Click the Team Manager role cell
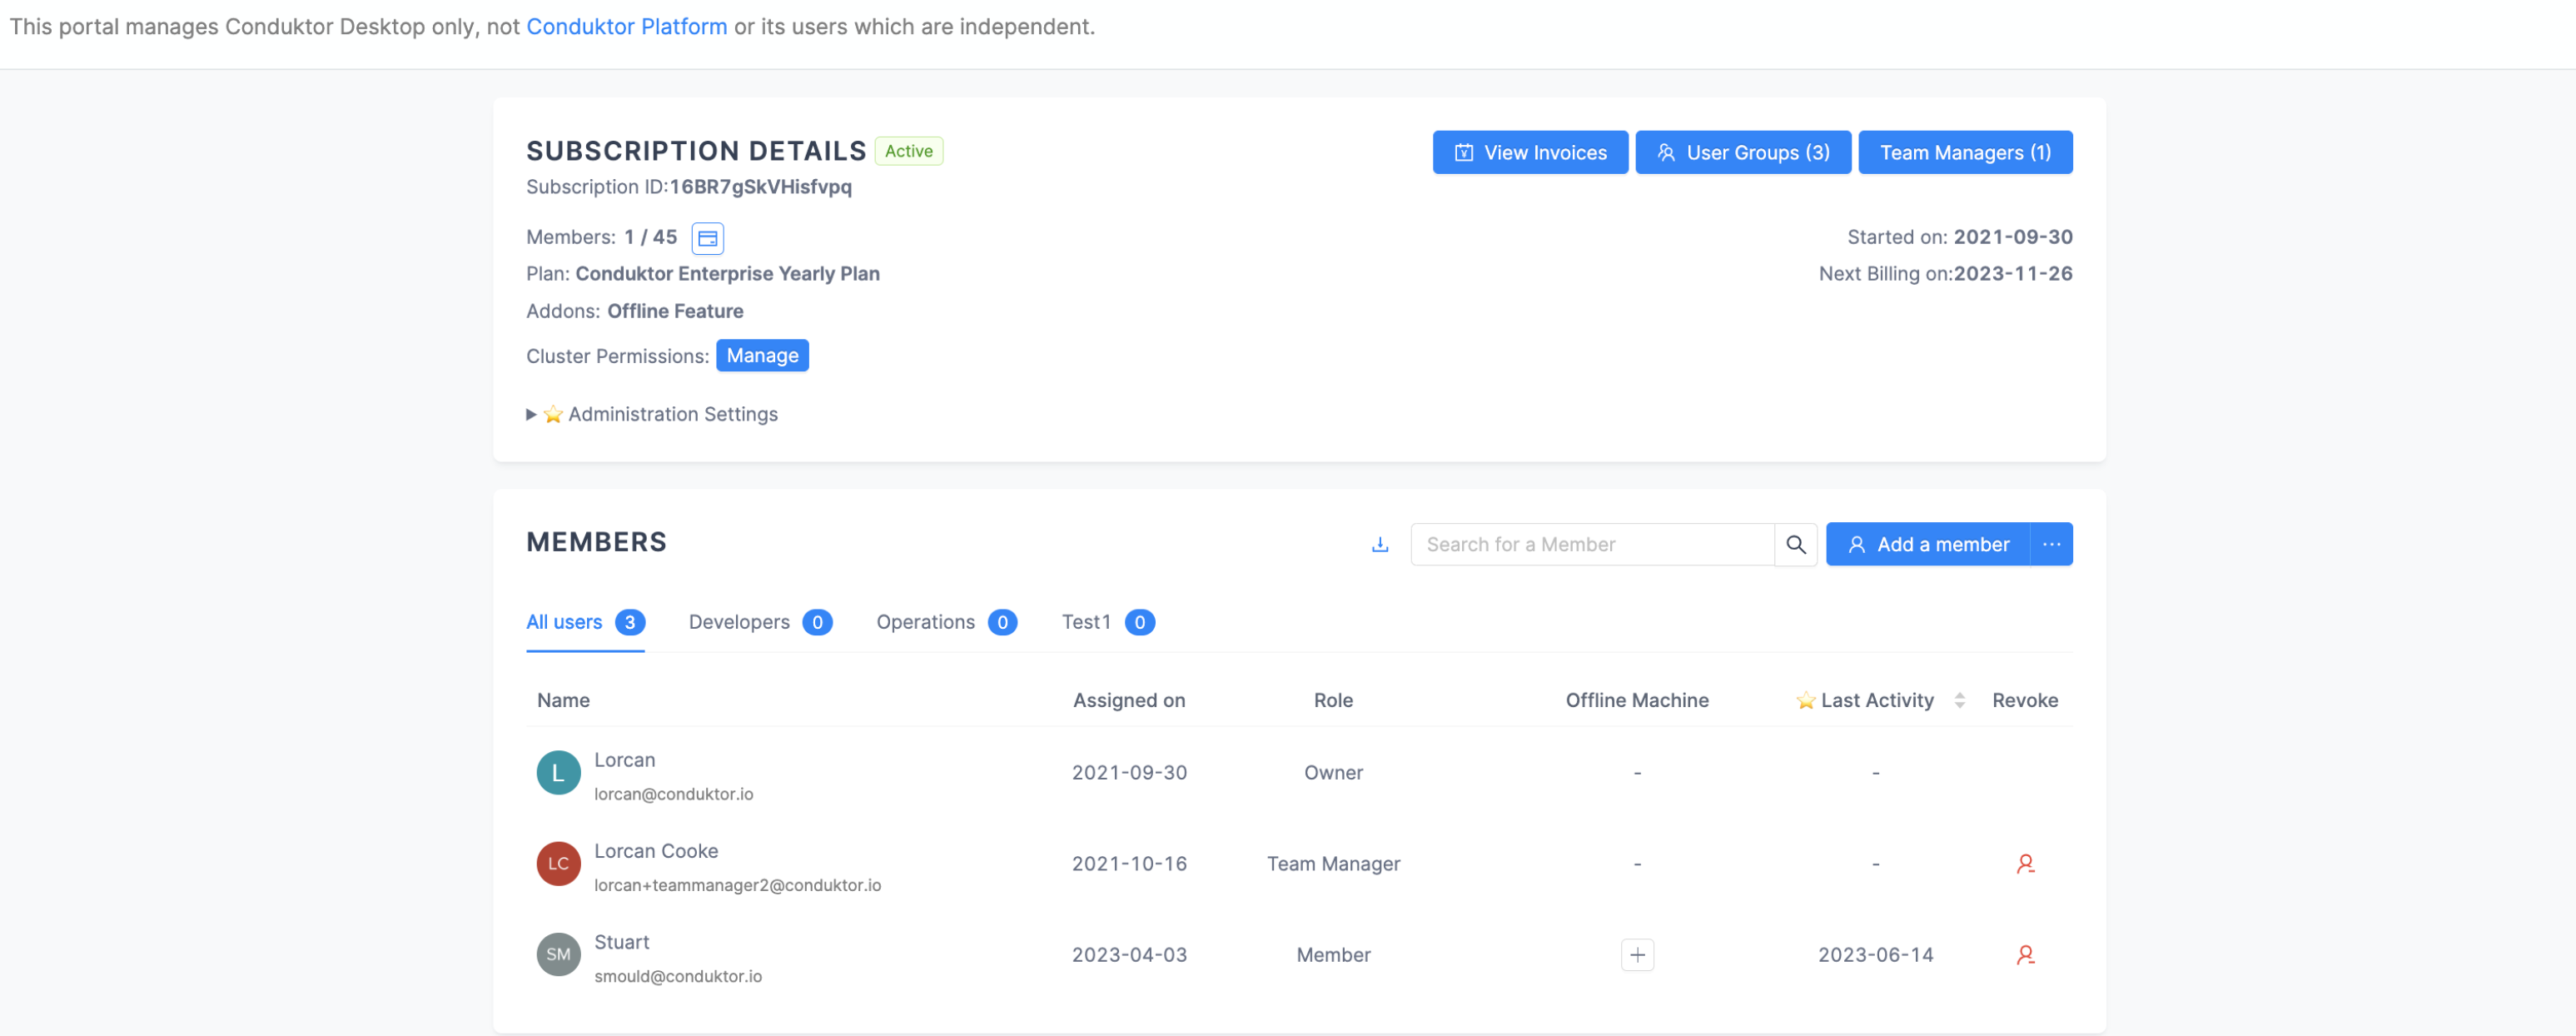 click(x=1333, y=863)
